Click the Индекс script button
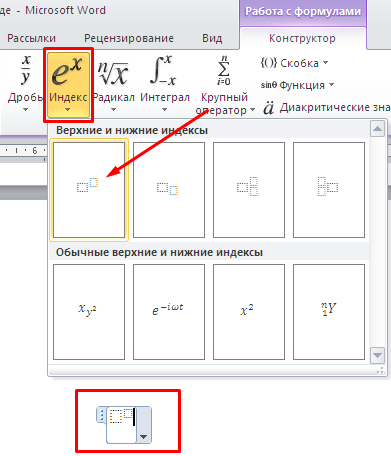 pos(68,84)
